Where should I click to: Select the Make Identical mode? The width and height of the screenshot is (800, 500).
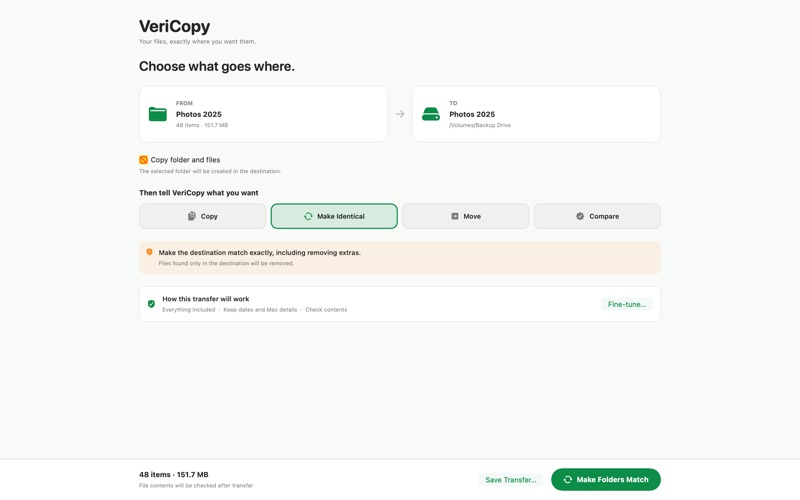click(x=334, y=216)
